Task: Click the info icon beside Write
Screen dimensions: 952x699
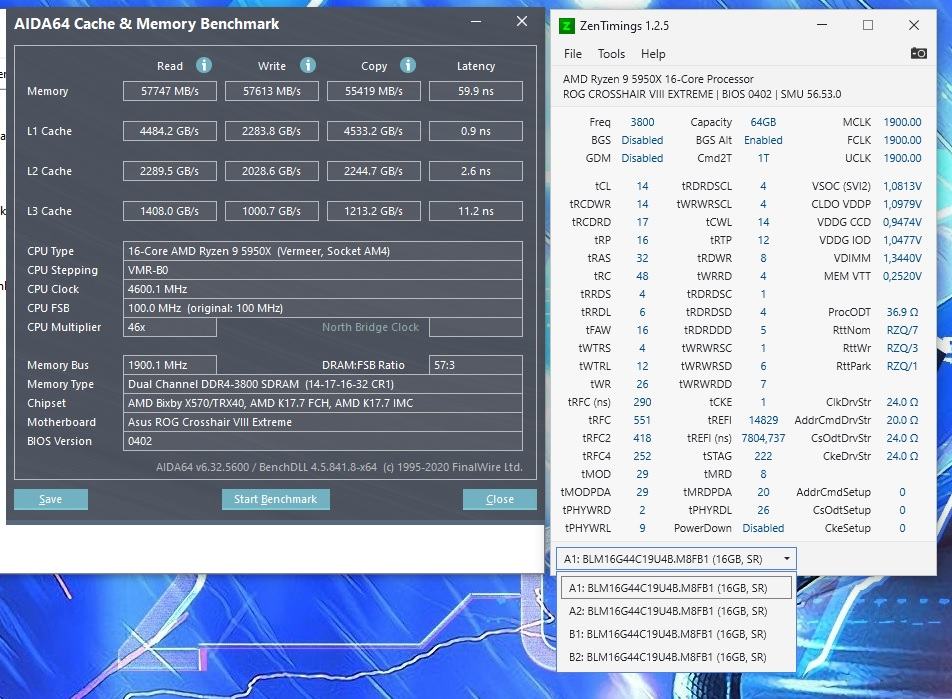Action: [x=308, y=65]
